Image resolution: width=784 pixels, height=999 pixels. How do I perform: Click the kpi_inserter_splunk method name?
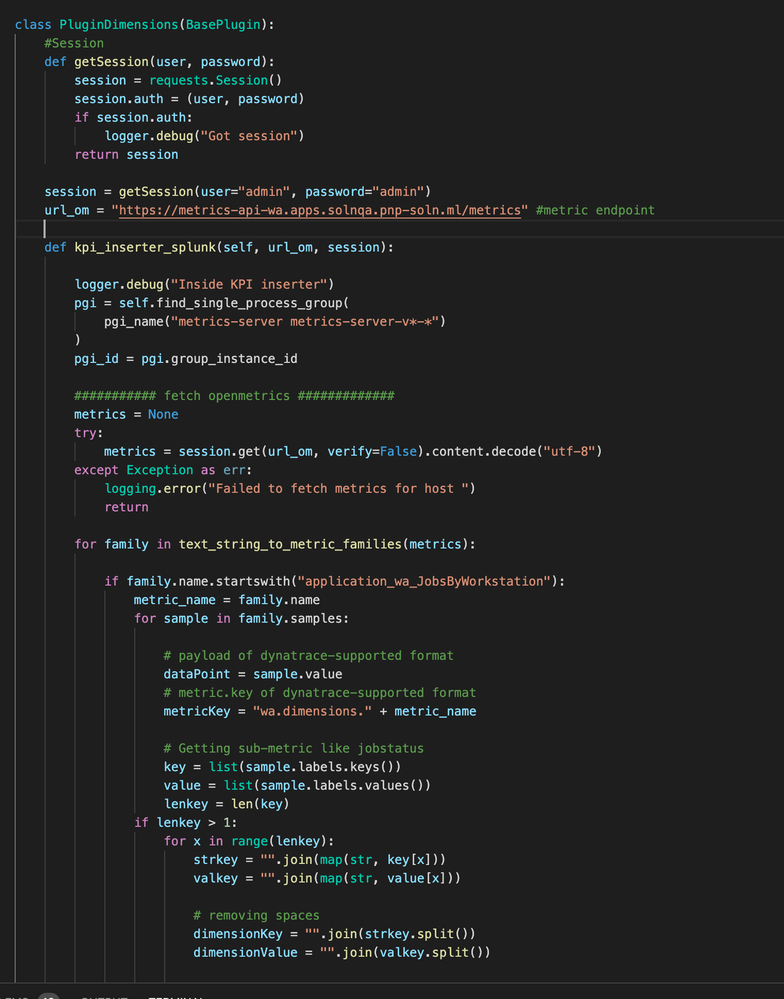click(140, 247)
